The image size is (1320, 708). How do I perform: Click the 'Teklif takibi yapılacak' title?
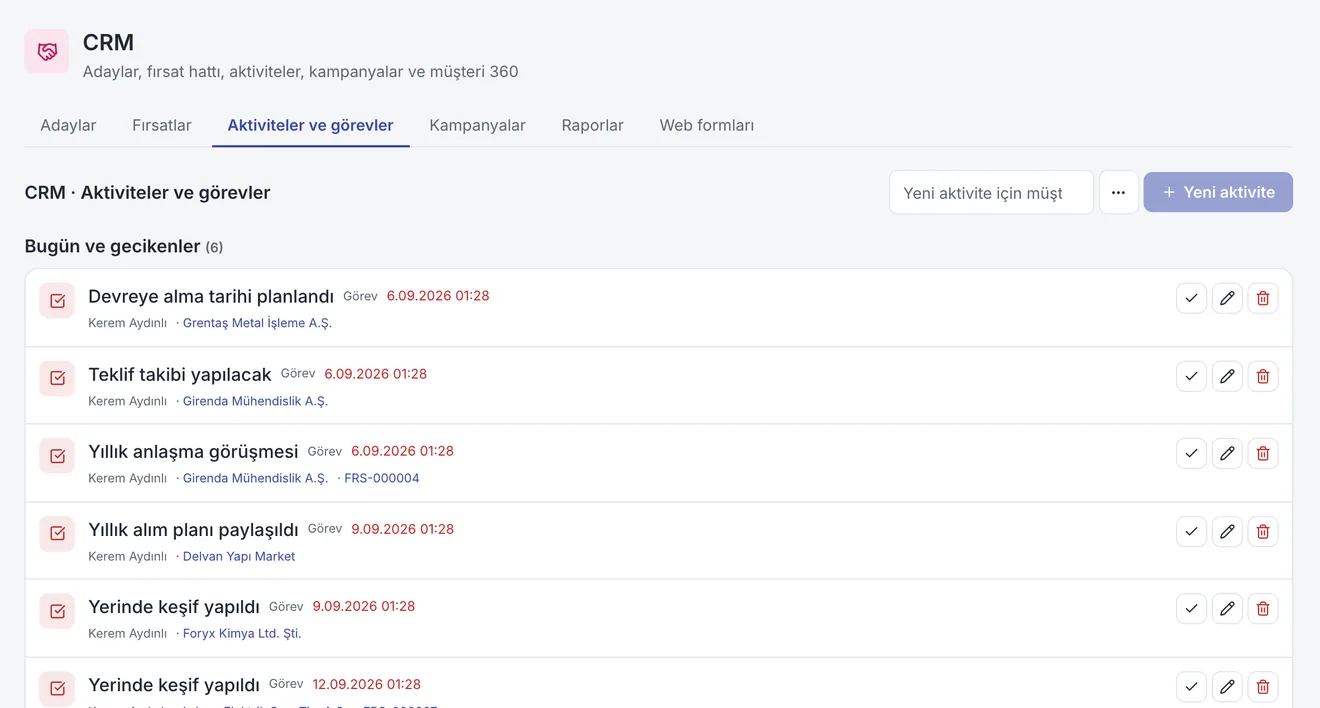180,374
